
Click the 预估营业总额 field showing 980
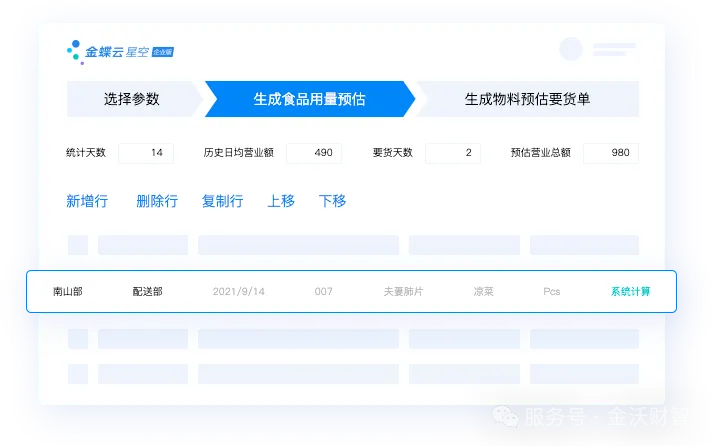tap(611, 153)
